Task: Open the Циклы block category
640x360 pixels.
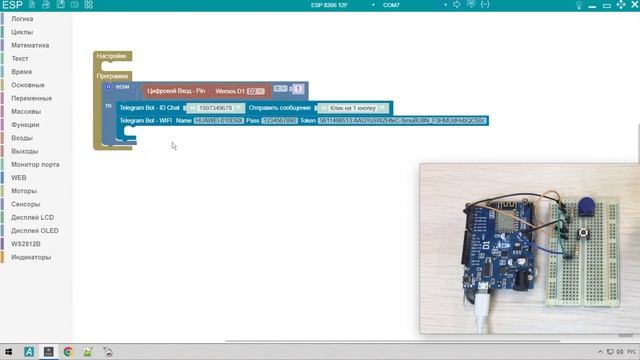Action: [x=22, y=32]
